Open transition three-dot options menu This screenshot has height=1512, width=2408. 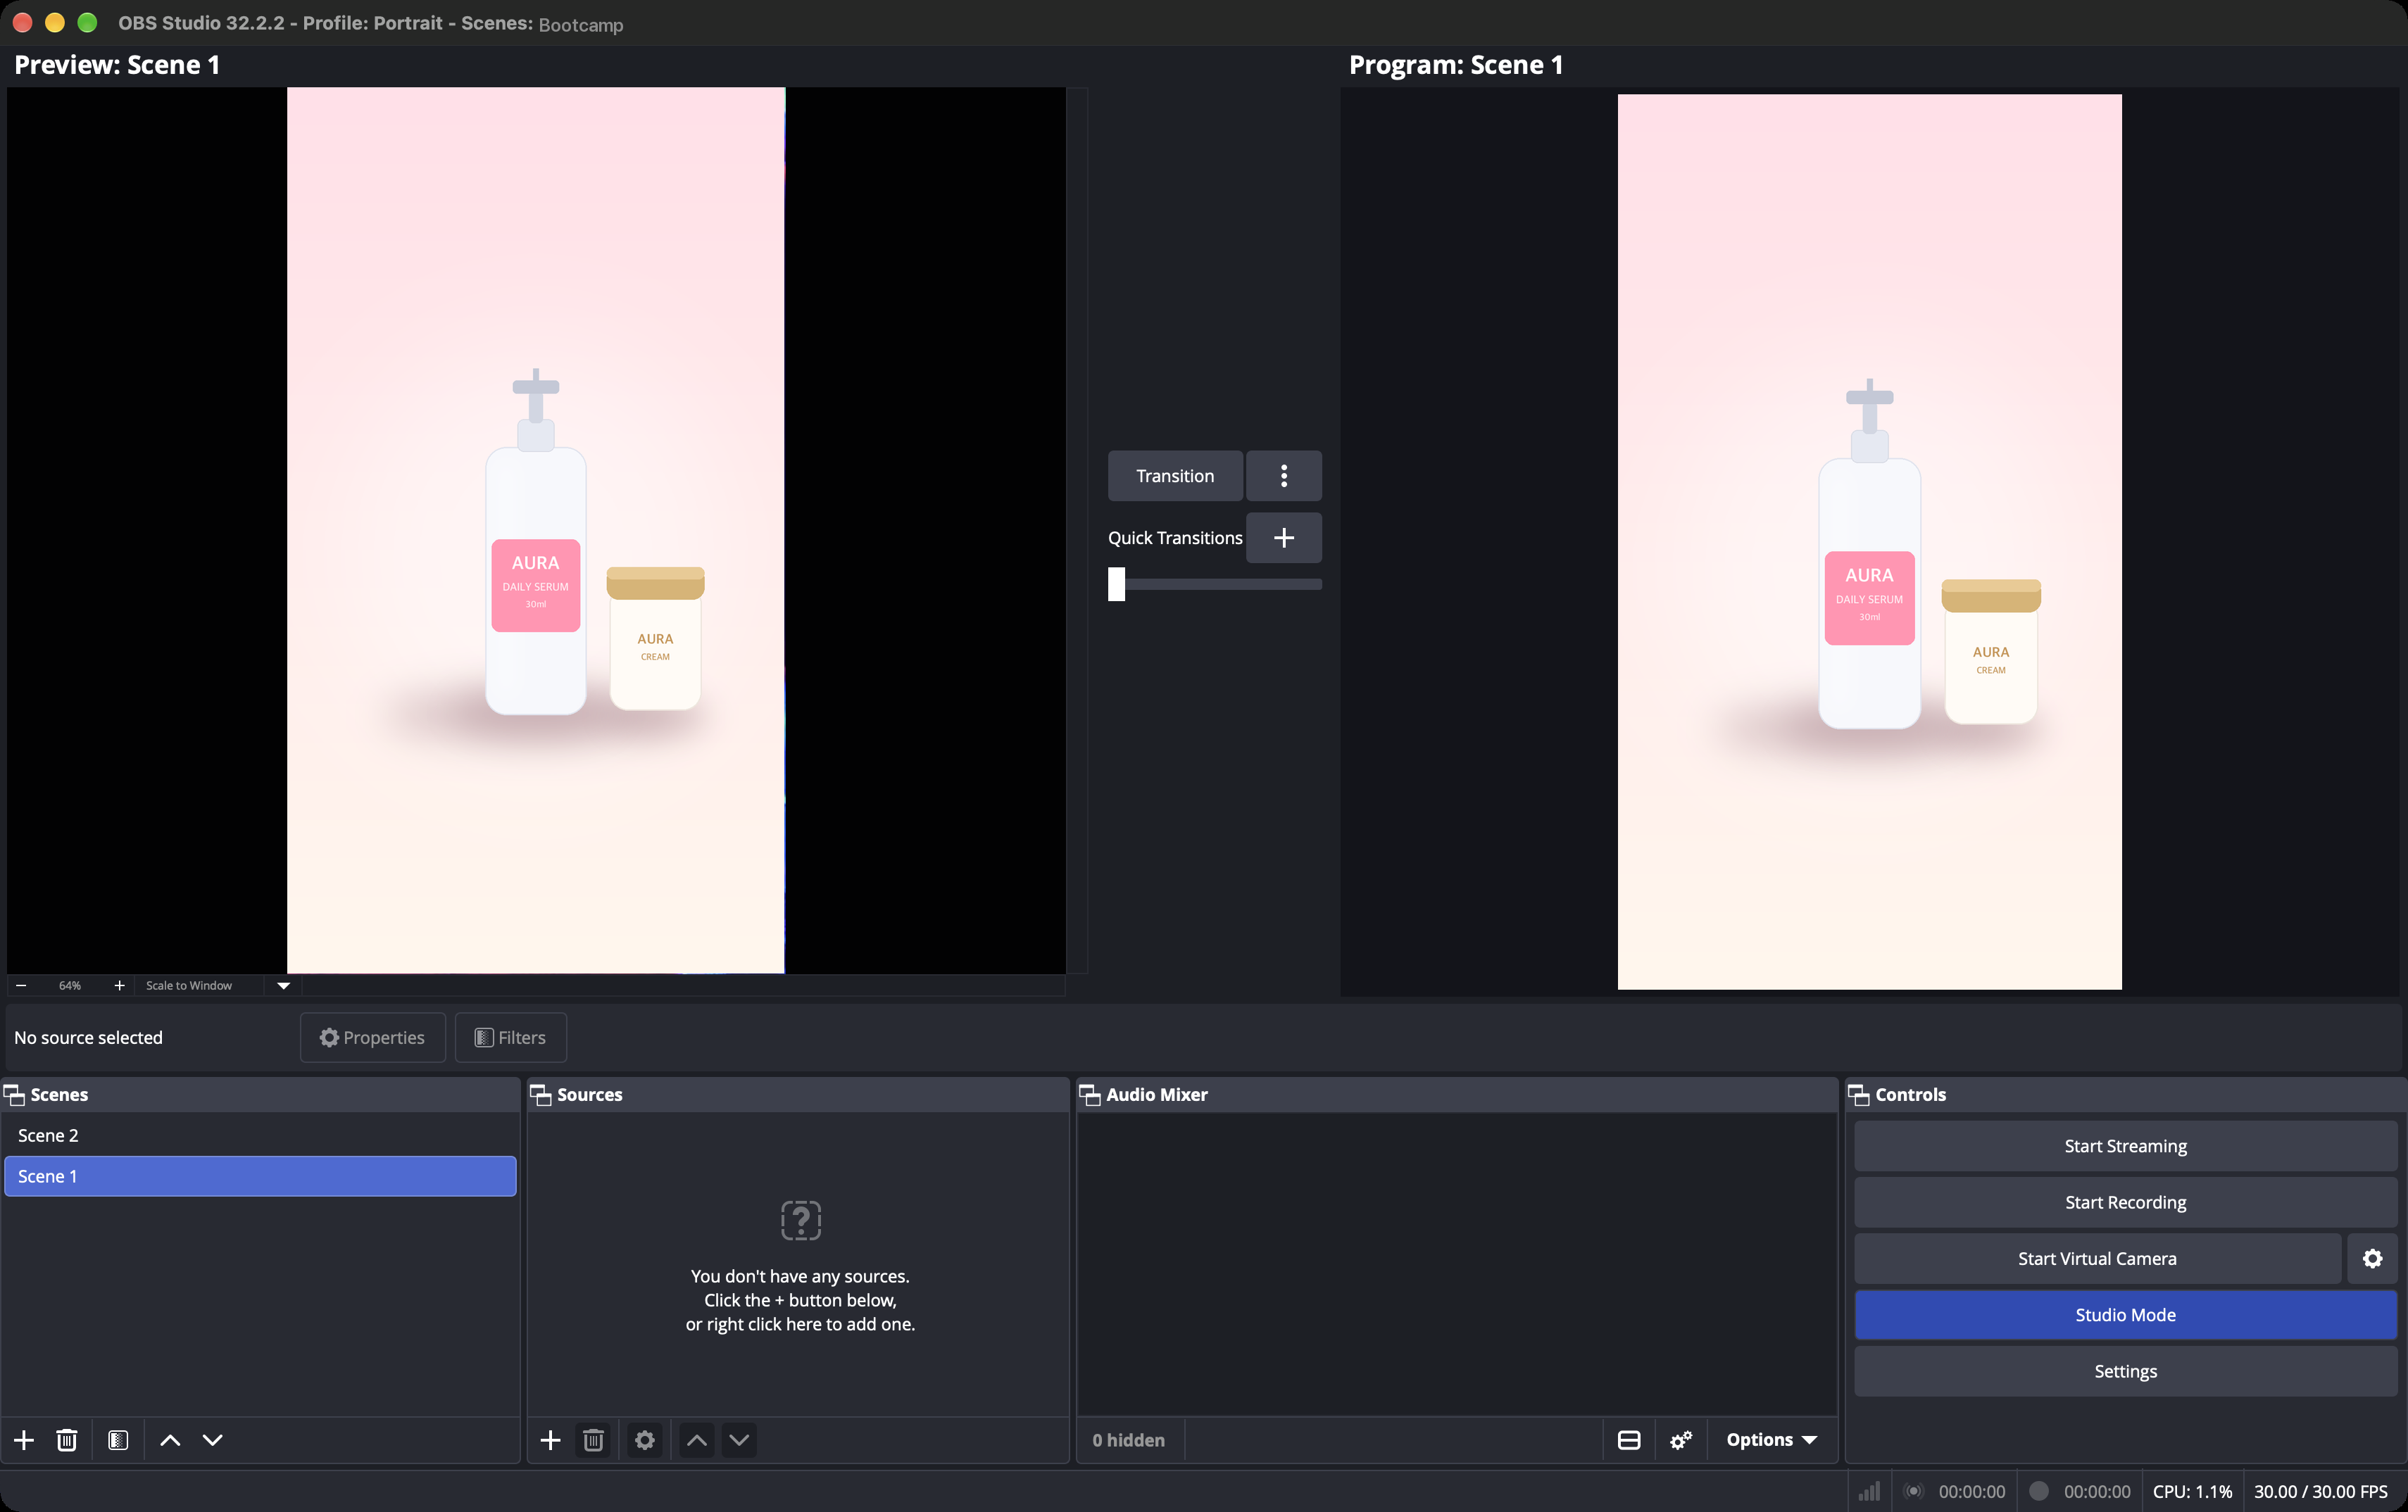pos(1284,476)
